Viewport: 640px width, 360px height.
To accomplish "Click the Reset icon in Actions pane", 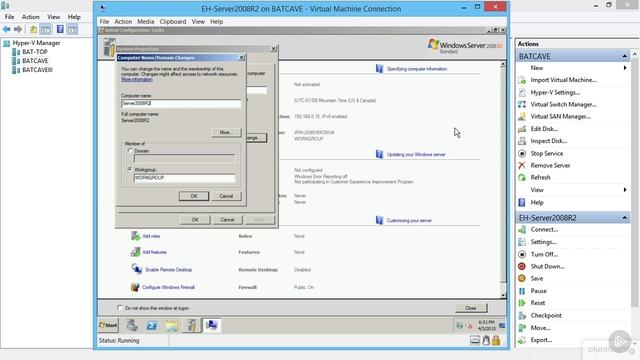I will (522, 303).
